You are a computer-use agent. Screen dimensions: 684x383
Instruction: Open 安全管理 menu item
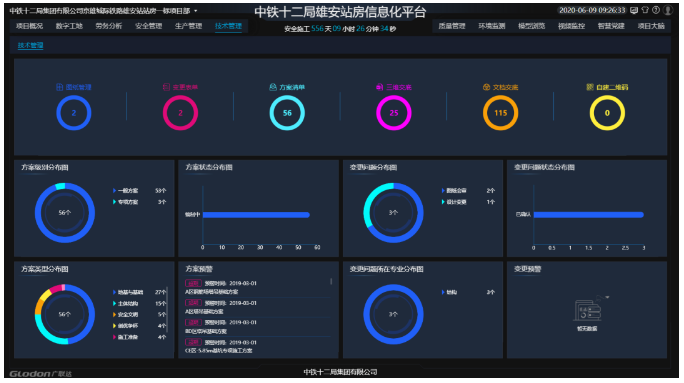click(149, 26)
